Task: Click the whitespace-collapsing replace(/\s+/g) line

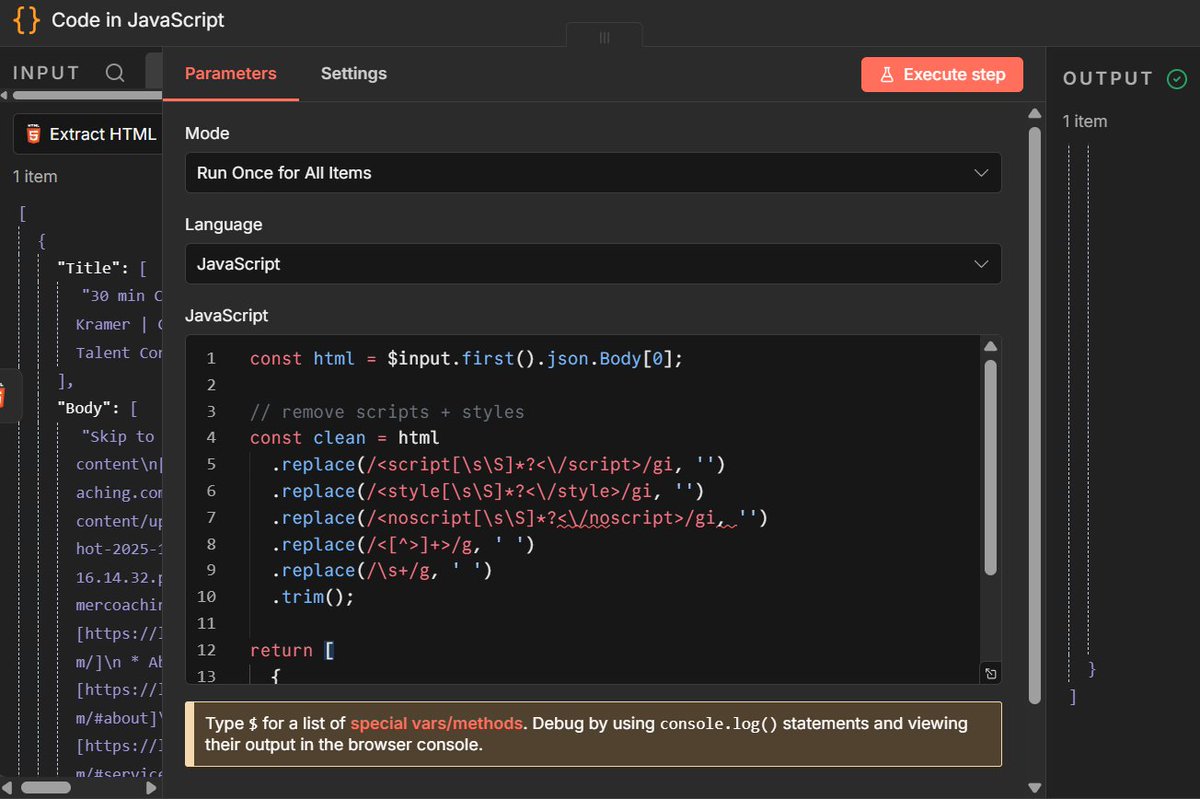Action: click(382, 570)
